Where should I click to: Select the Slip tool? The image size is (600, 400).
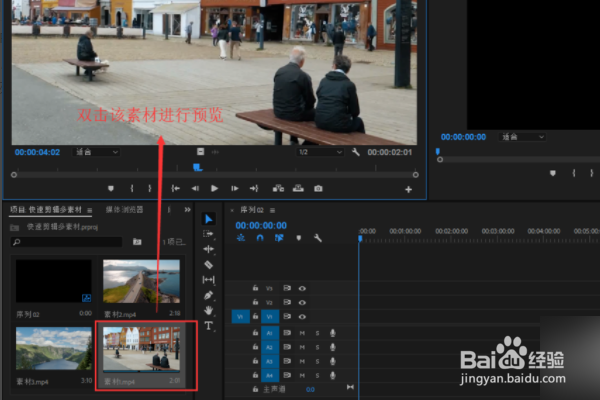(x=209, y=280)
